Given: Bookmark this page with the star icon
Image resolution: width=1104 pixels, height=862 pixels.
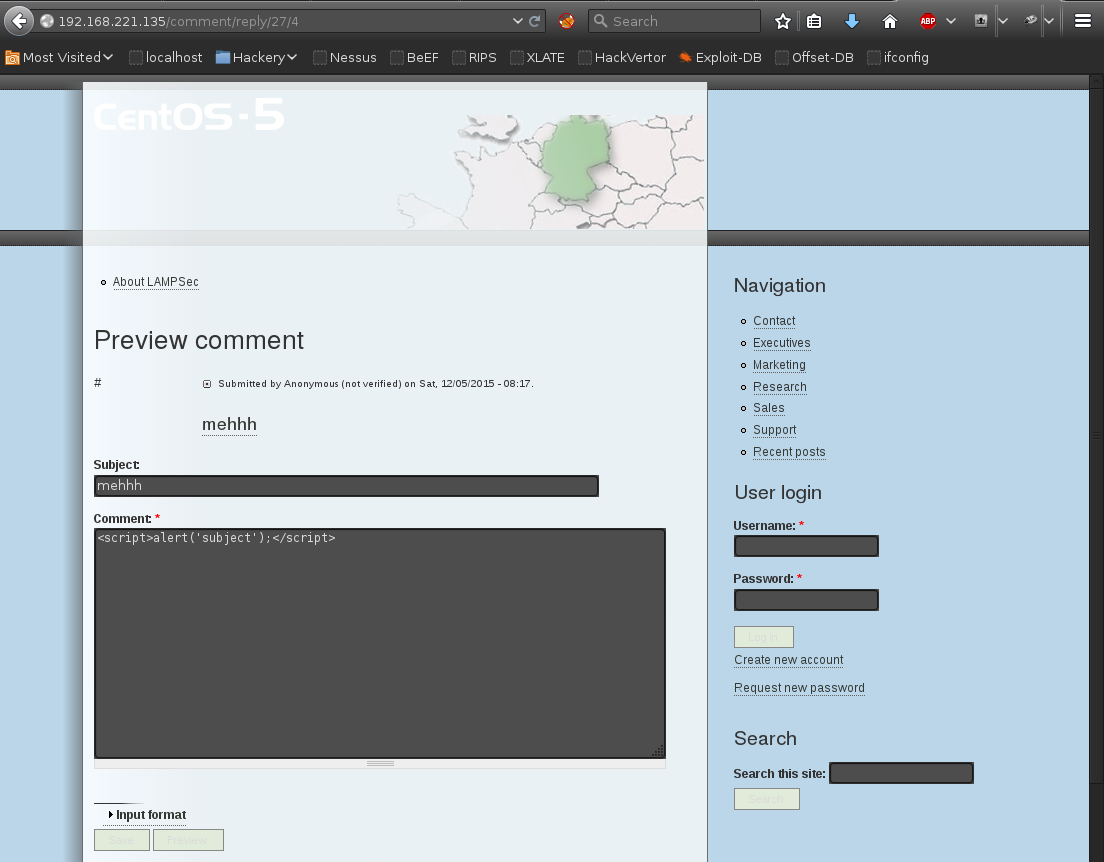Looking at the screenshot, I should click(782, 20).
